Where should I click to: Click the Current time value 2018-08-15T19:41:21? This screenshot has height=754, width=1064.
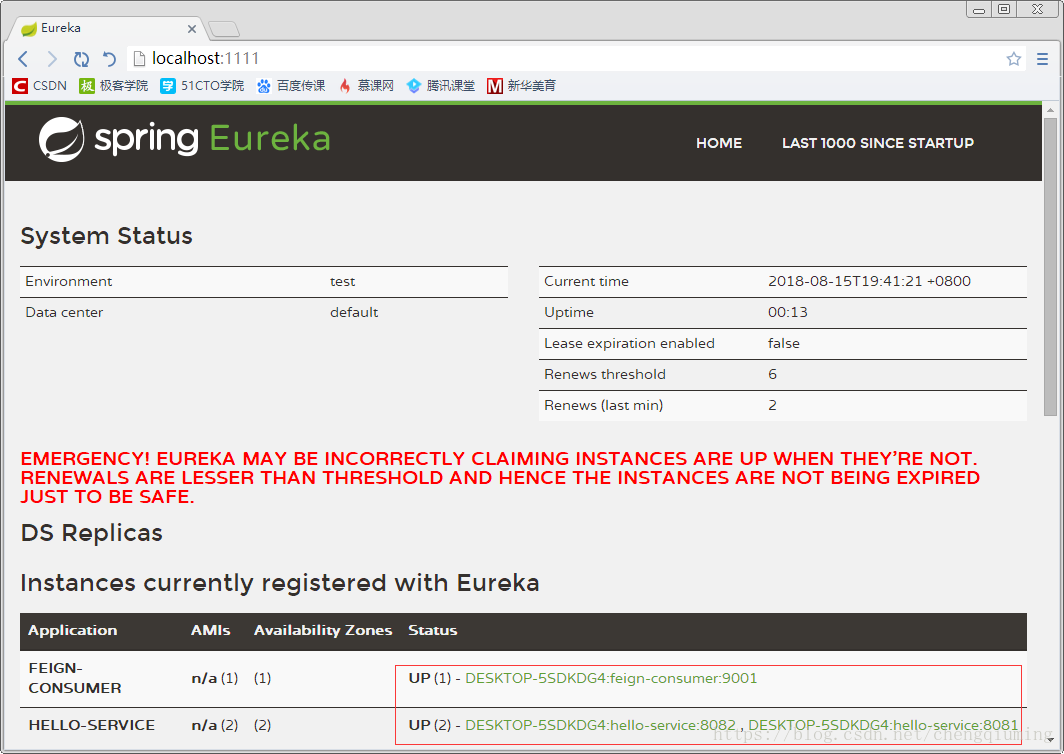(869, 281)
